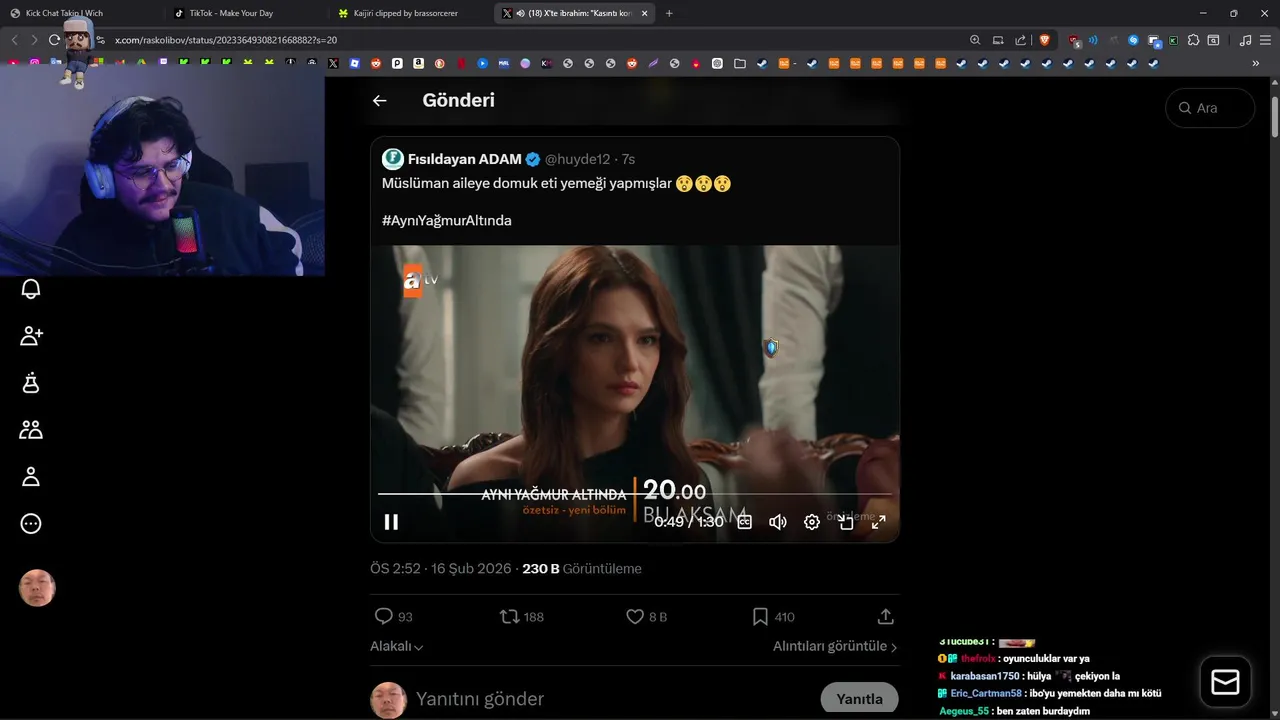The width and height of the screenshot is (1280, 720).
Task: Open notifications bell in X sidebar
Action: coord(31,289)
